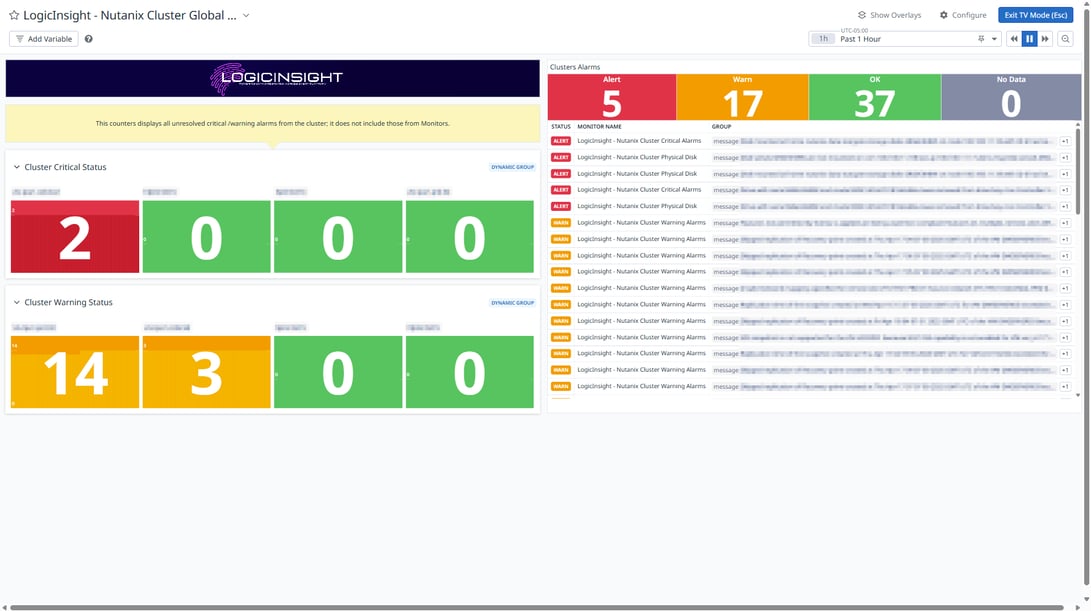Filter by the orange Warn 17 tile
1091x611 pixels.
742,97
